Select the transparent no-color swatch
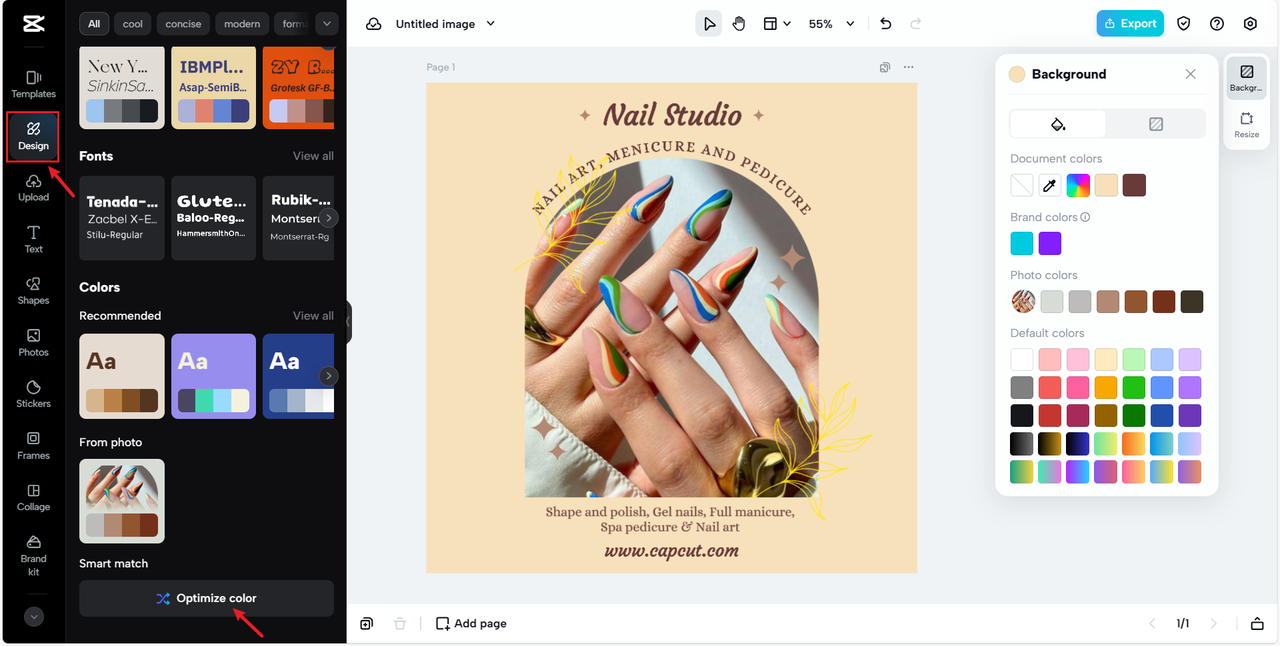 click(1022, 185)
